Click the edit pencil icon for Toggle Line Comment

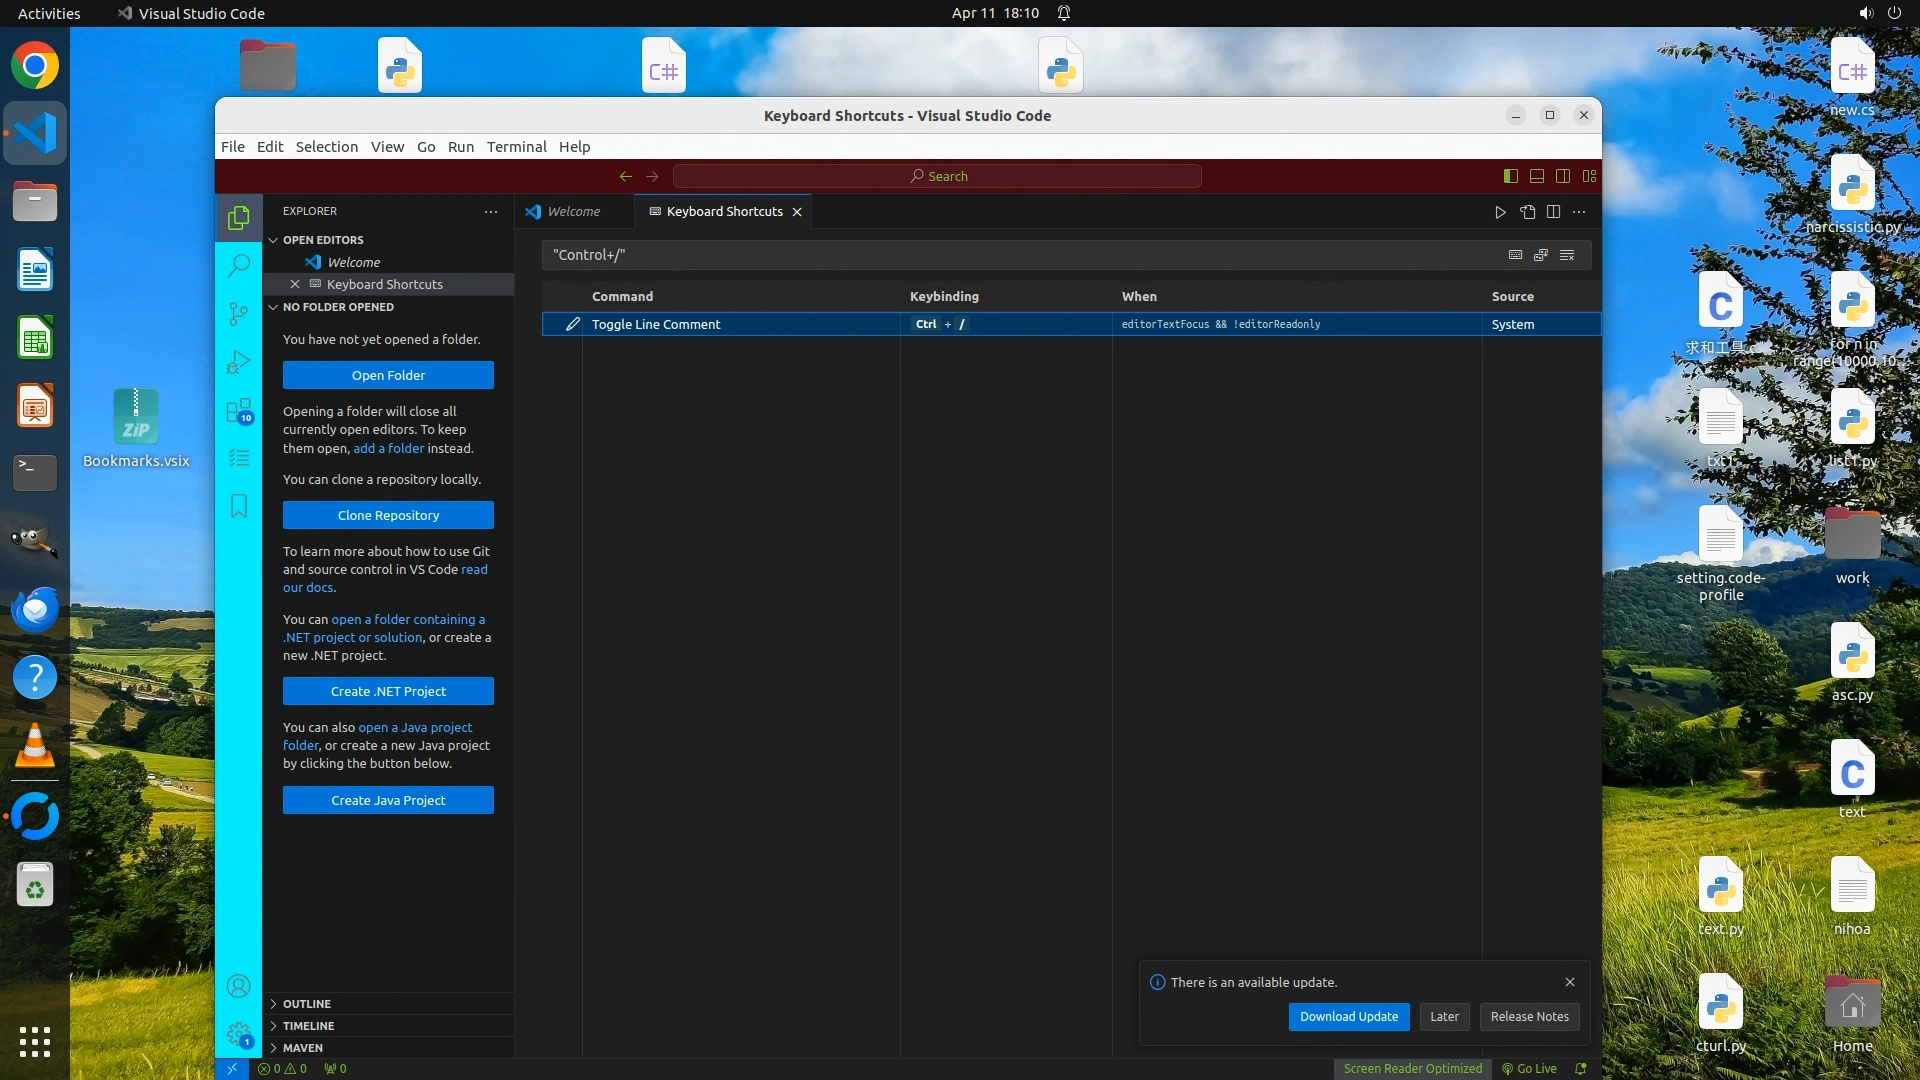pyautogui.click(x=572, y=324)
